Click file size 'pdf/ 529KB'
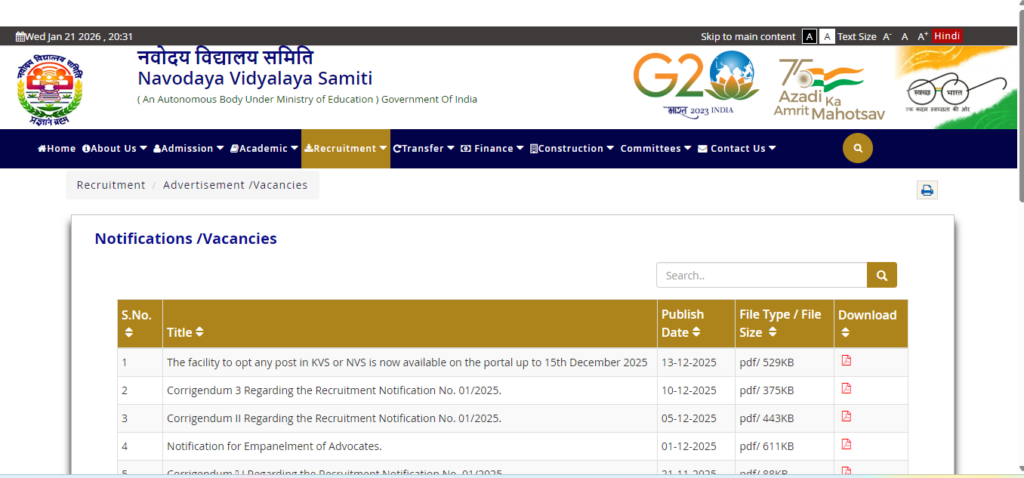 [x=767, y=362]
